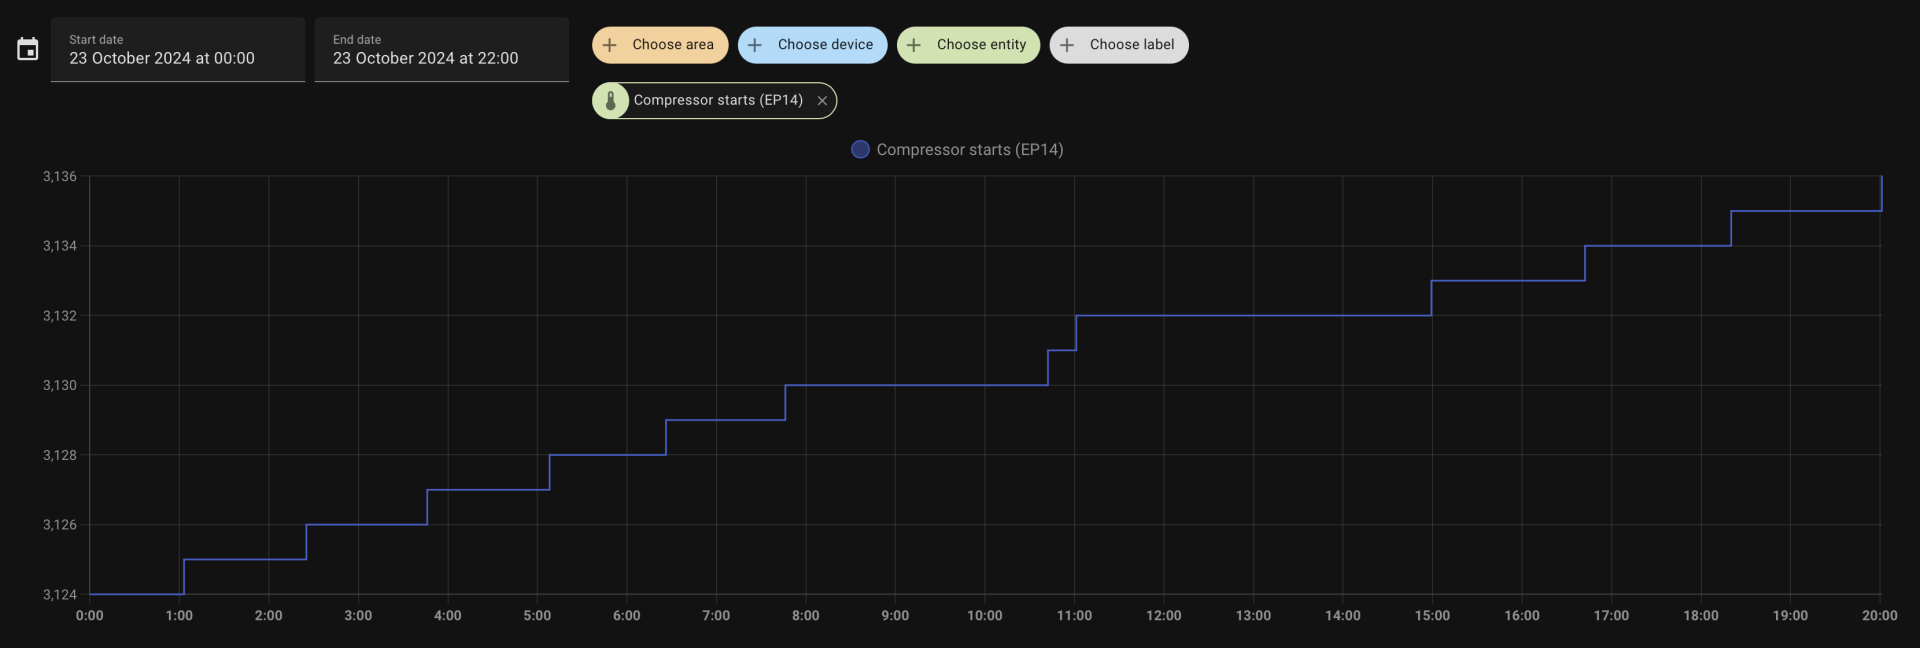The height and width of the screenshot is (648, 1920).
Task: Click the 0:00 label on the time axis
Action: tap(89, 615)
